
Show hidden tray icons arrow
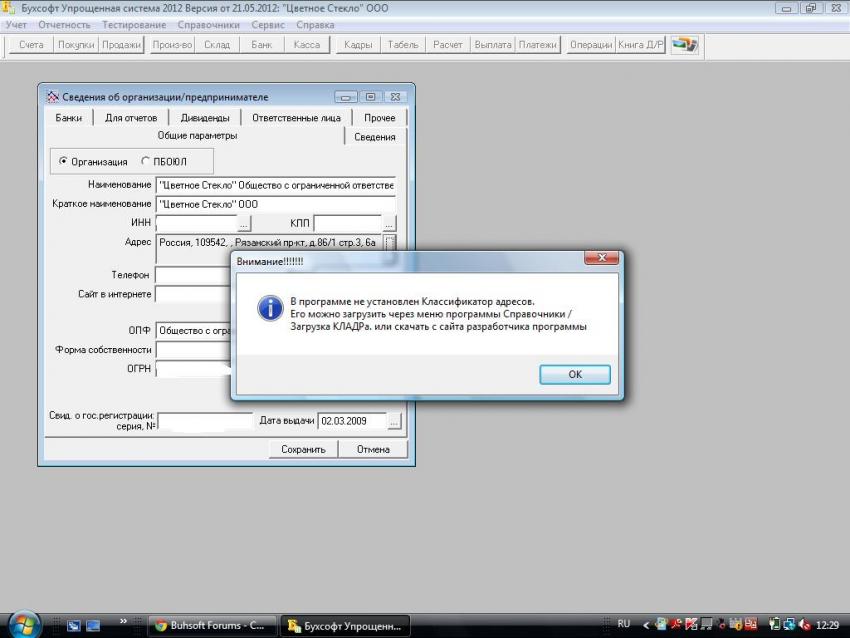coord(646,625)
